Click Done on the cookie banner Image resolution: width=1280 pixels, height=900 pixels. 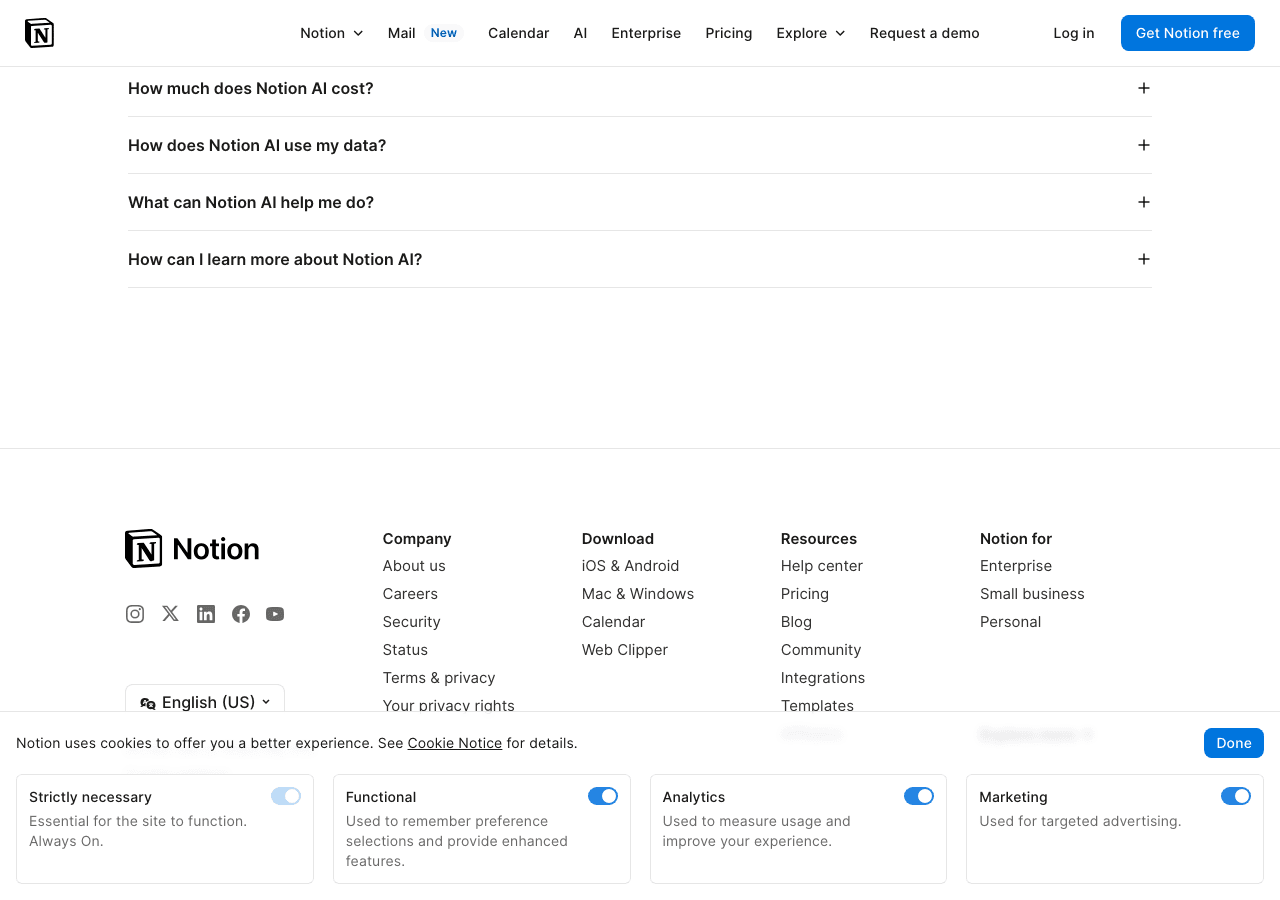pyautogui.click(x=1233, y=743)
